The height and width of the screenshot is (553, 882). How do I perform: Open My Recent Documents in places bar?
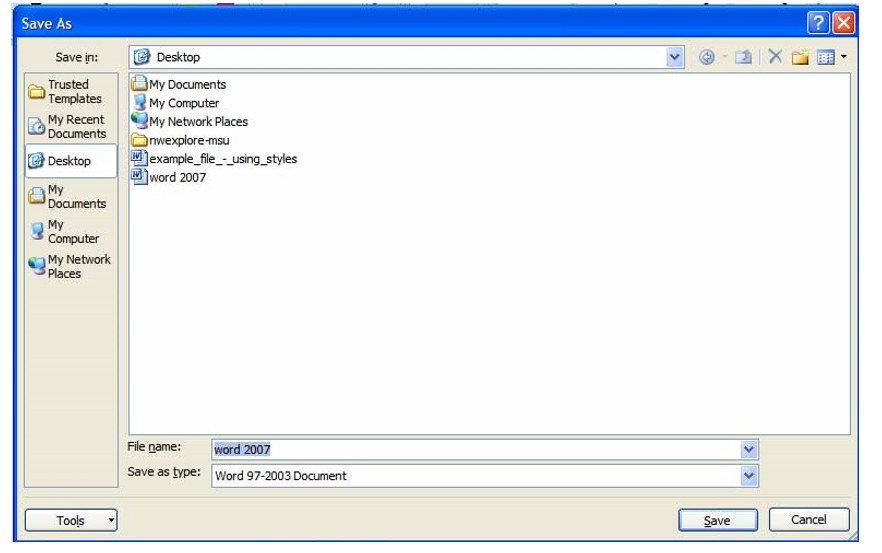[71, 127]
